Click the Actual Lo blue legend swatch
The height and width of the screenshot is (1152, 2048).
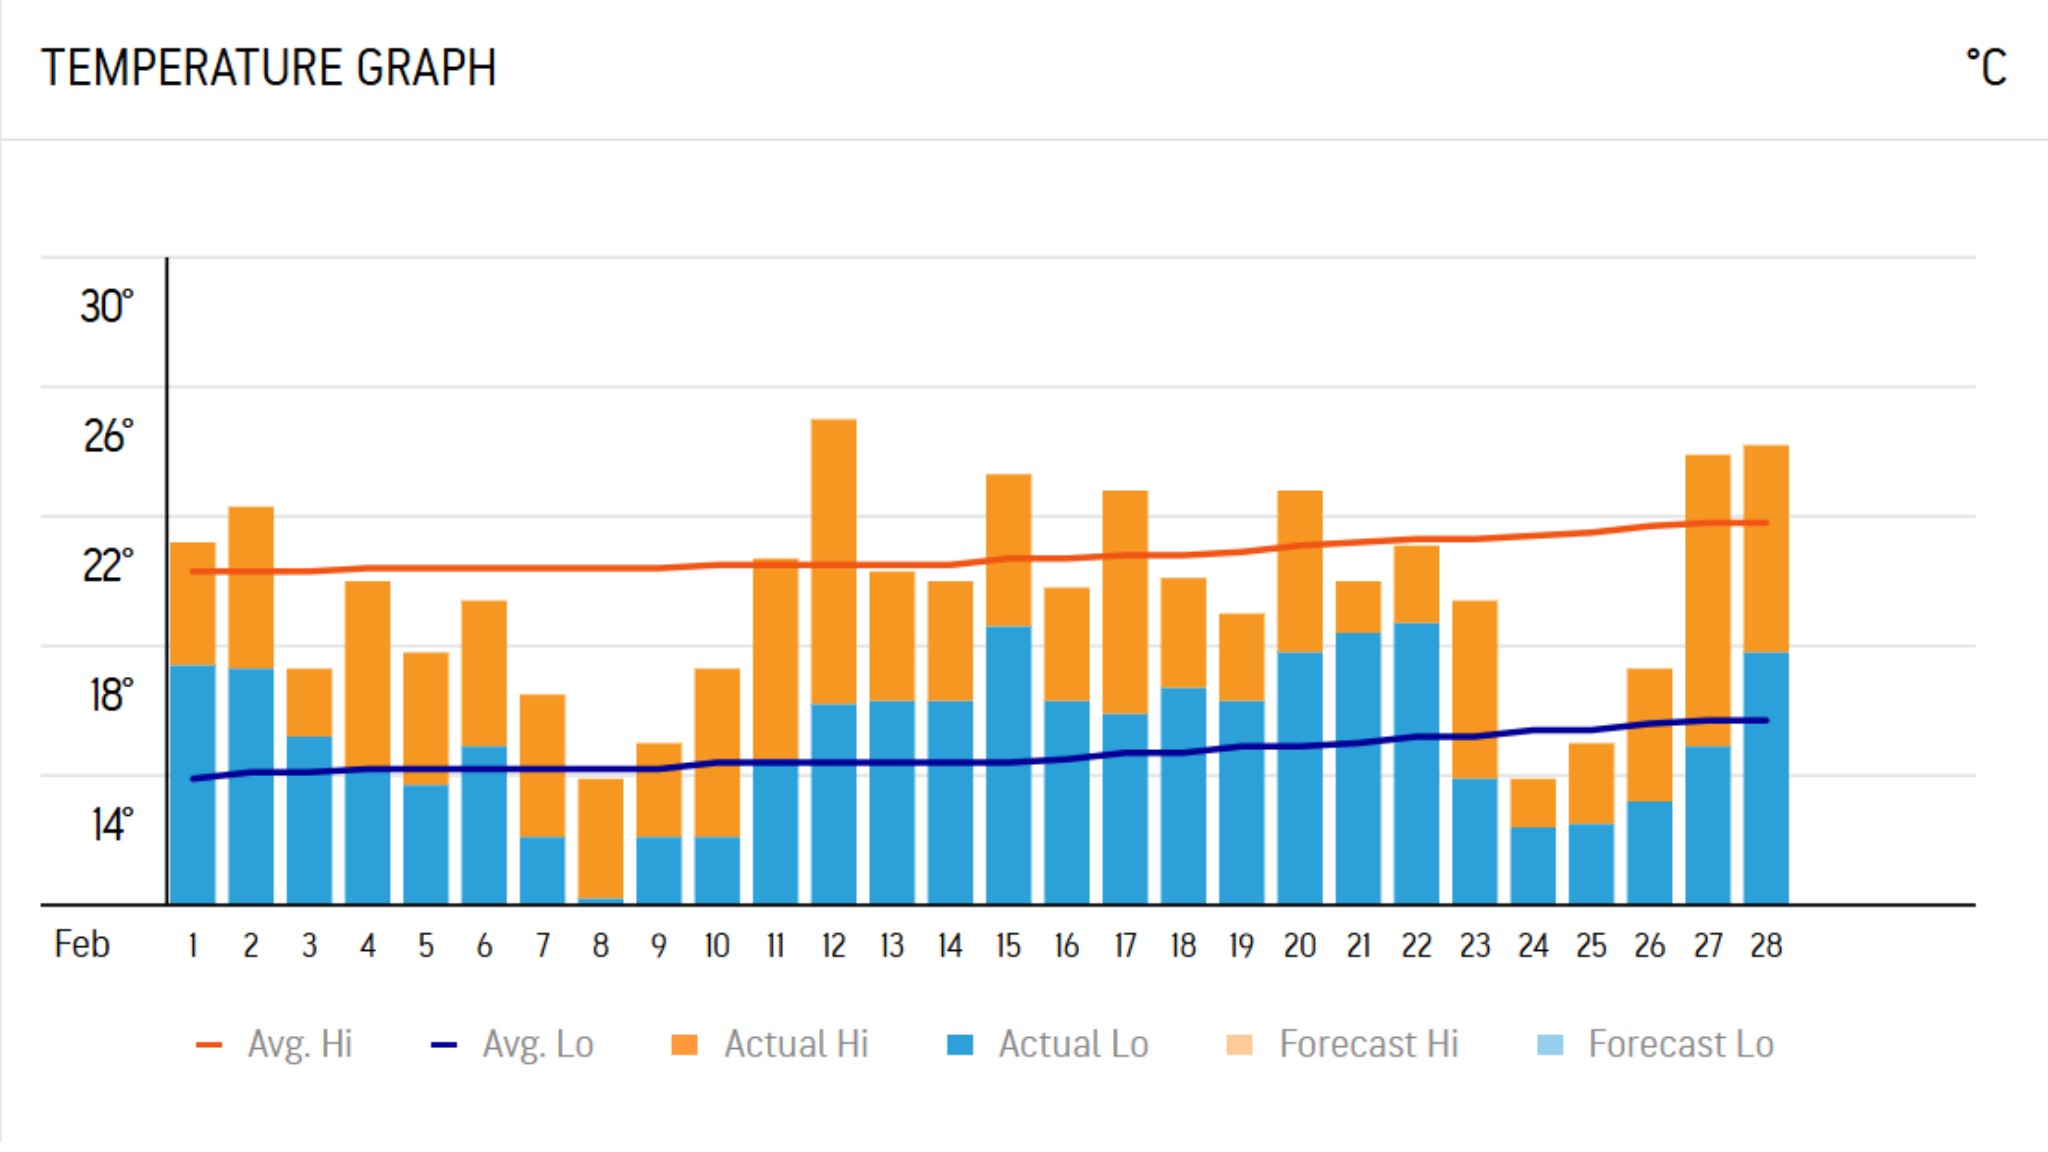click(x=960, y=1045)
